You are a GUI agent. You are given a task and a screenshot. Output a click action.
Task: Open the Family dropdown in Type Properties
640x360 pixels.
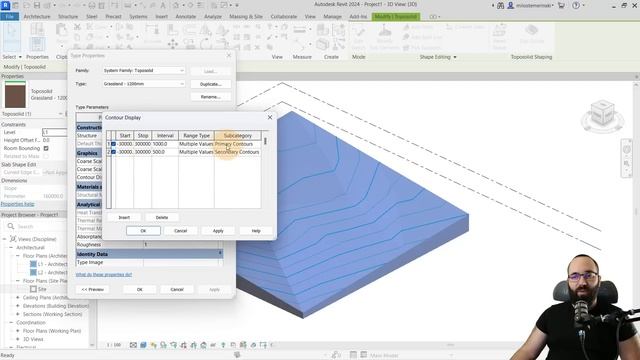[x=144, y=71]
